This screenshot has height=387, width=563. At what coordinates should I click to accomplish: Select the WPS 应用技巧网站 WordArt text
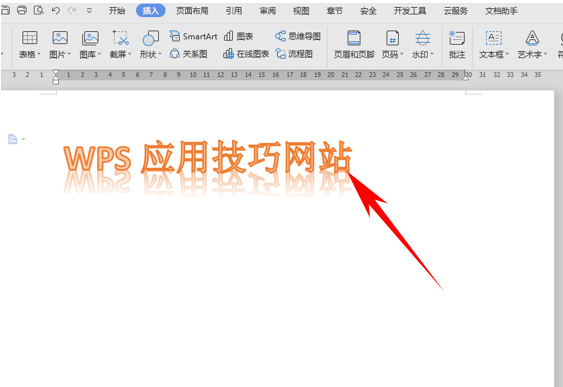(208, 157)
